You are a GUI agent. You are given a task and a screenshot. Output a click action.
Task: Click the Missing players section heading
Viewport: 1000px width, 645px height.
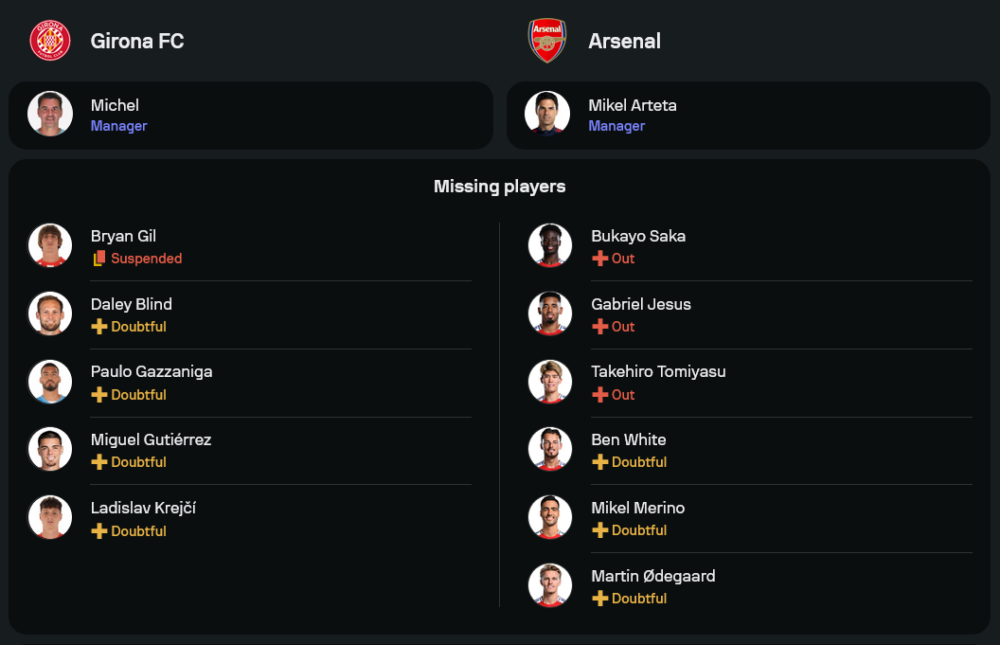pyautogui.click(x=500, y=186)
